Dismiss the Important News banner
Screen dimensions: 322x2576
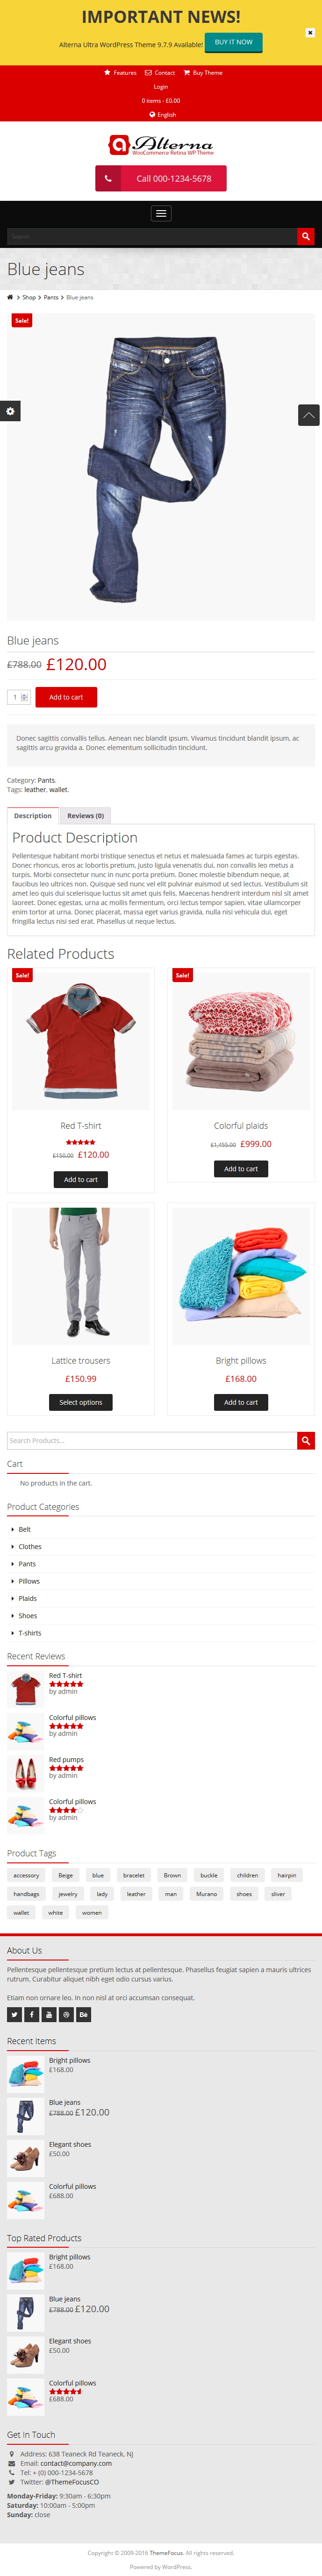coord(310,32)
